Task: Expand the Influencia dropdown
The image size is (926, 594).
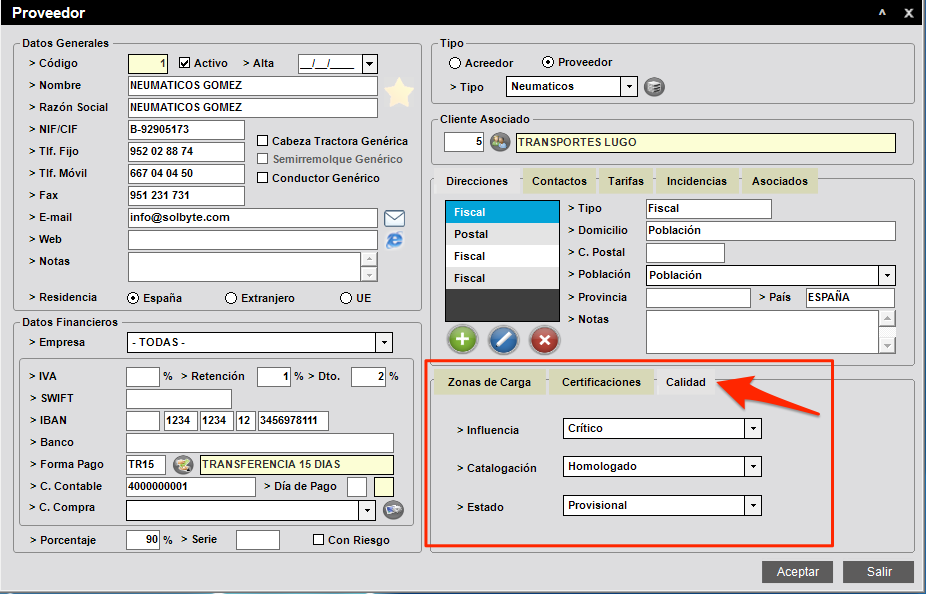Action: point(753,429)
